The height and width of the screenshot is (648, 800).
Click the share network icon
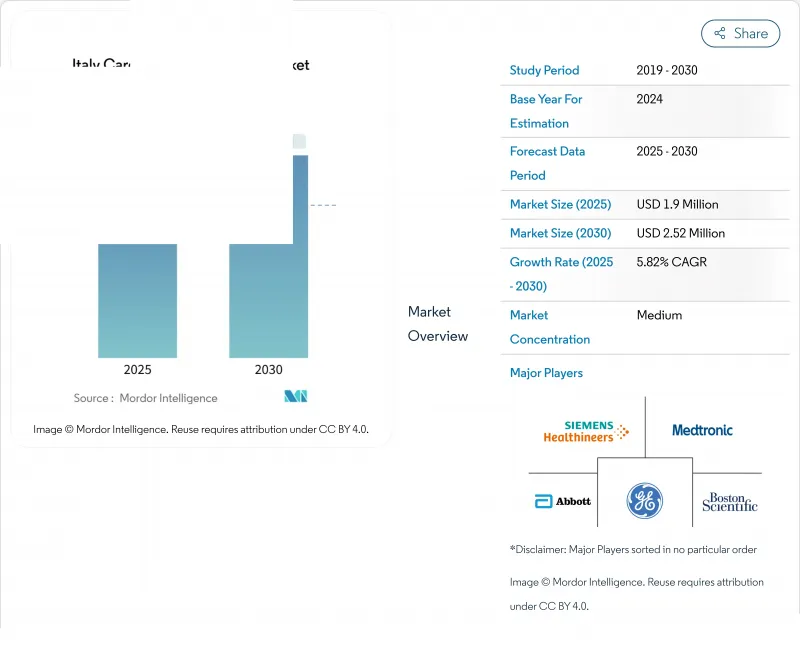tap(718, 33)
